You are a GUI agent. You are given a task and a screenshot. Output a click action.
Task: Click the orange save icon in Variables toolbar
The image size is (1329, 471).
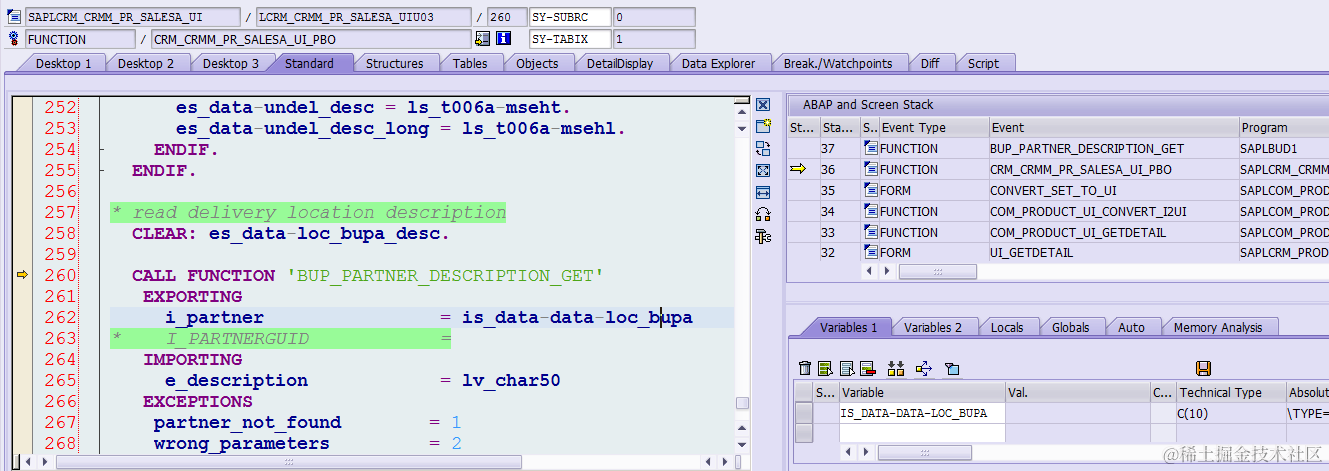[1204, 369]
